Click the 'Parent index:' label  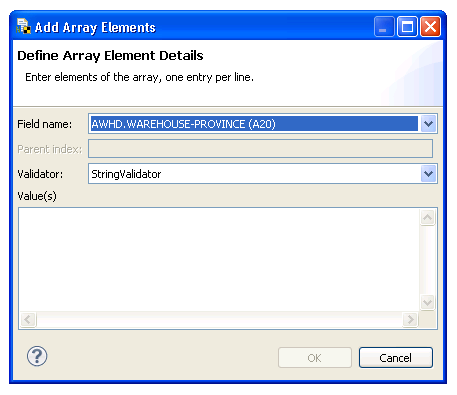click(x=49, y=149)
